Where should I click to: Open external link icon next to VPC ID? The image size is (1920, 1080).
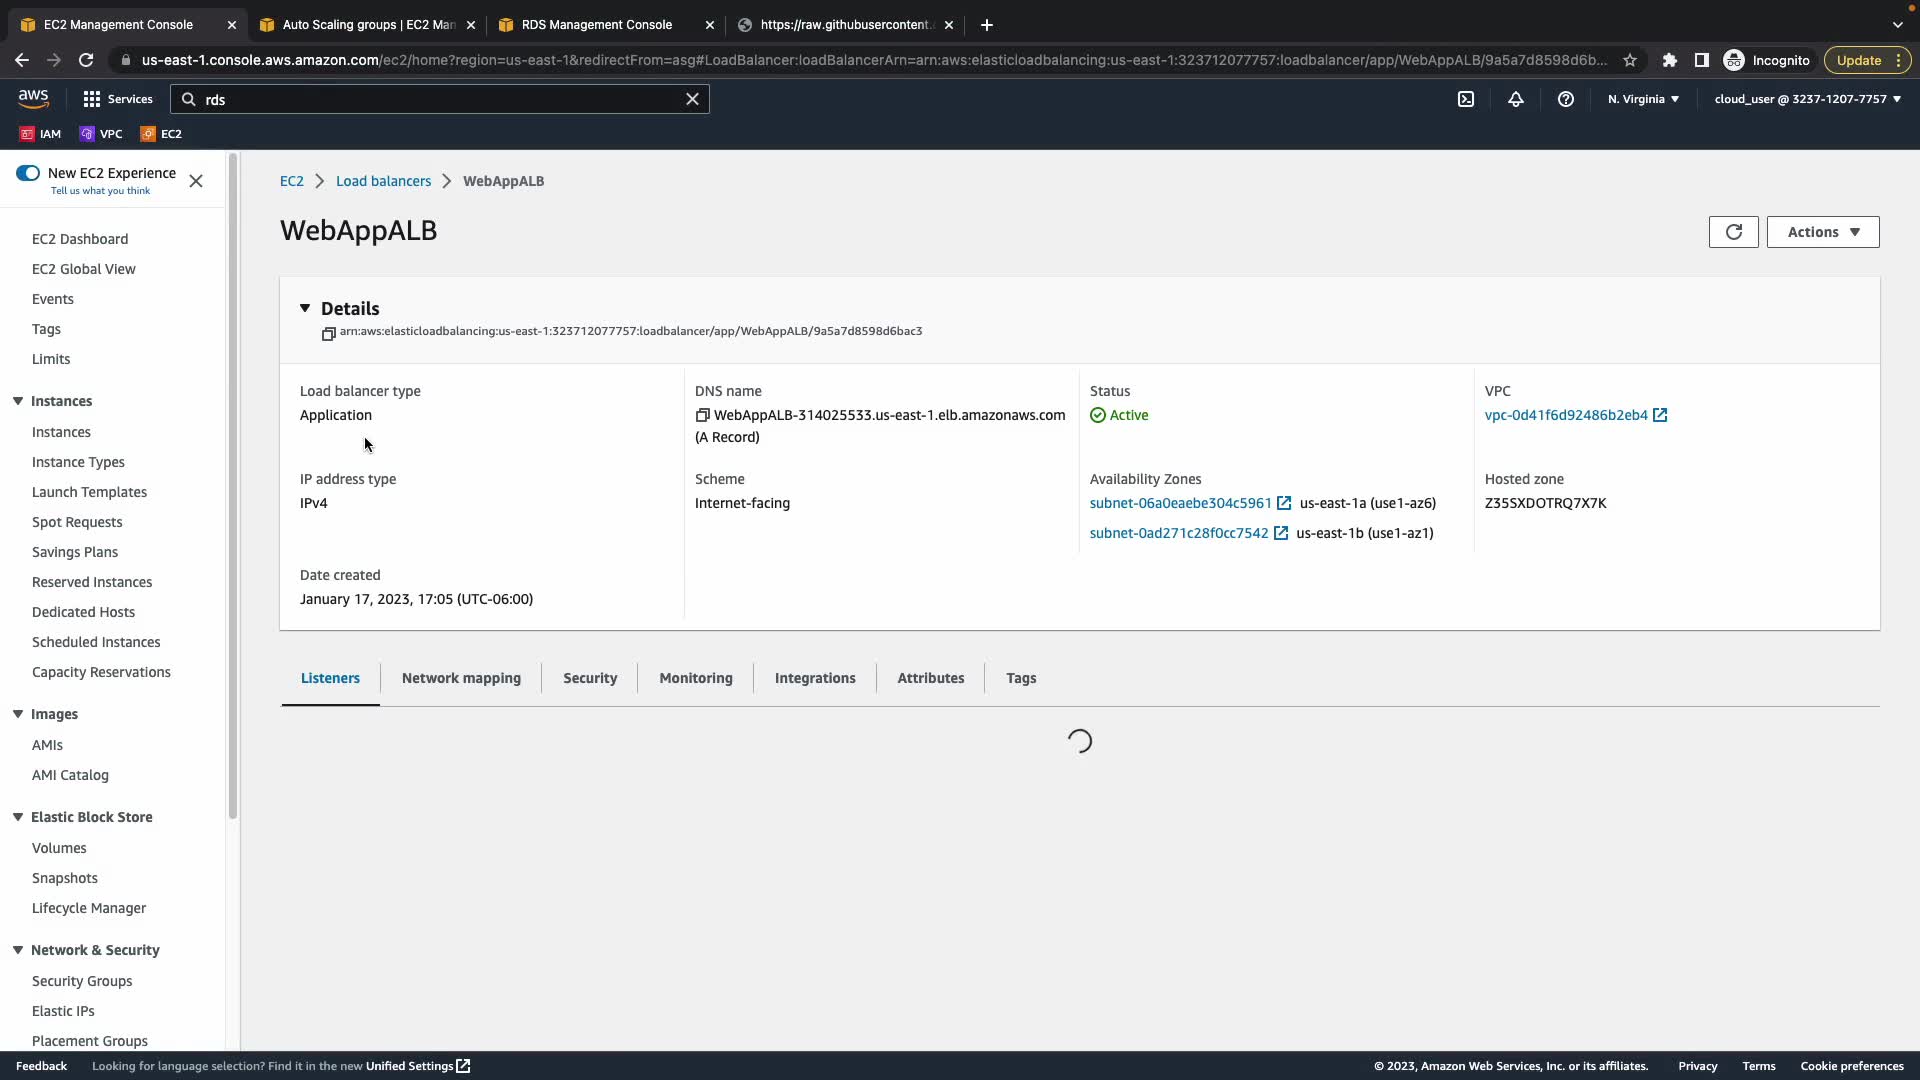pos(1660,415)
